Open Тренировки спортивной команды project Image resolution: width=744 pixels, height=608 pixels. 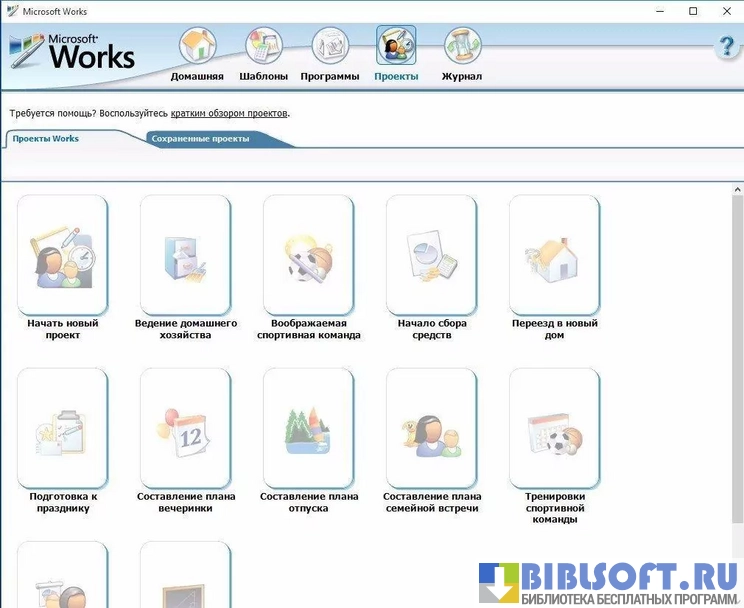coord(554,428)
